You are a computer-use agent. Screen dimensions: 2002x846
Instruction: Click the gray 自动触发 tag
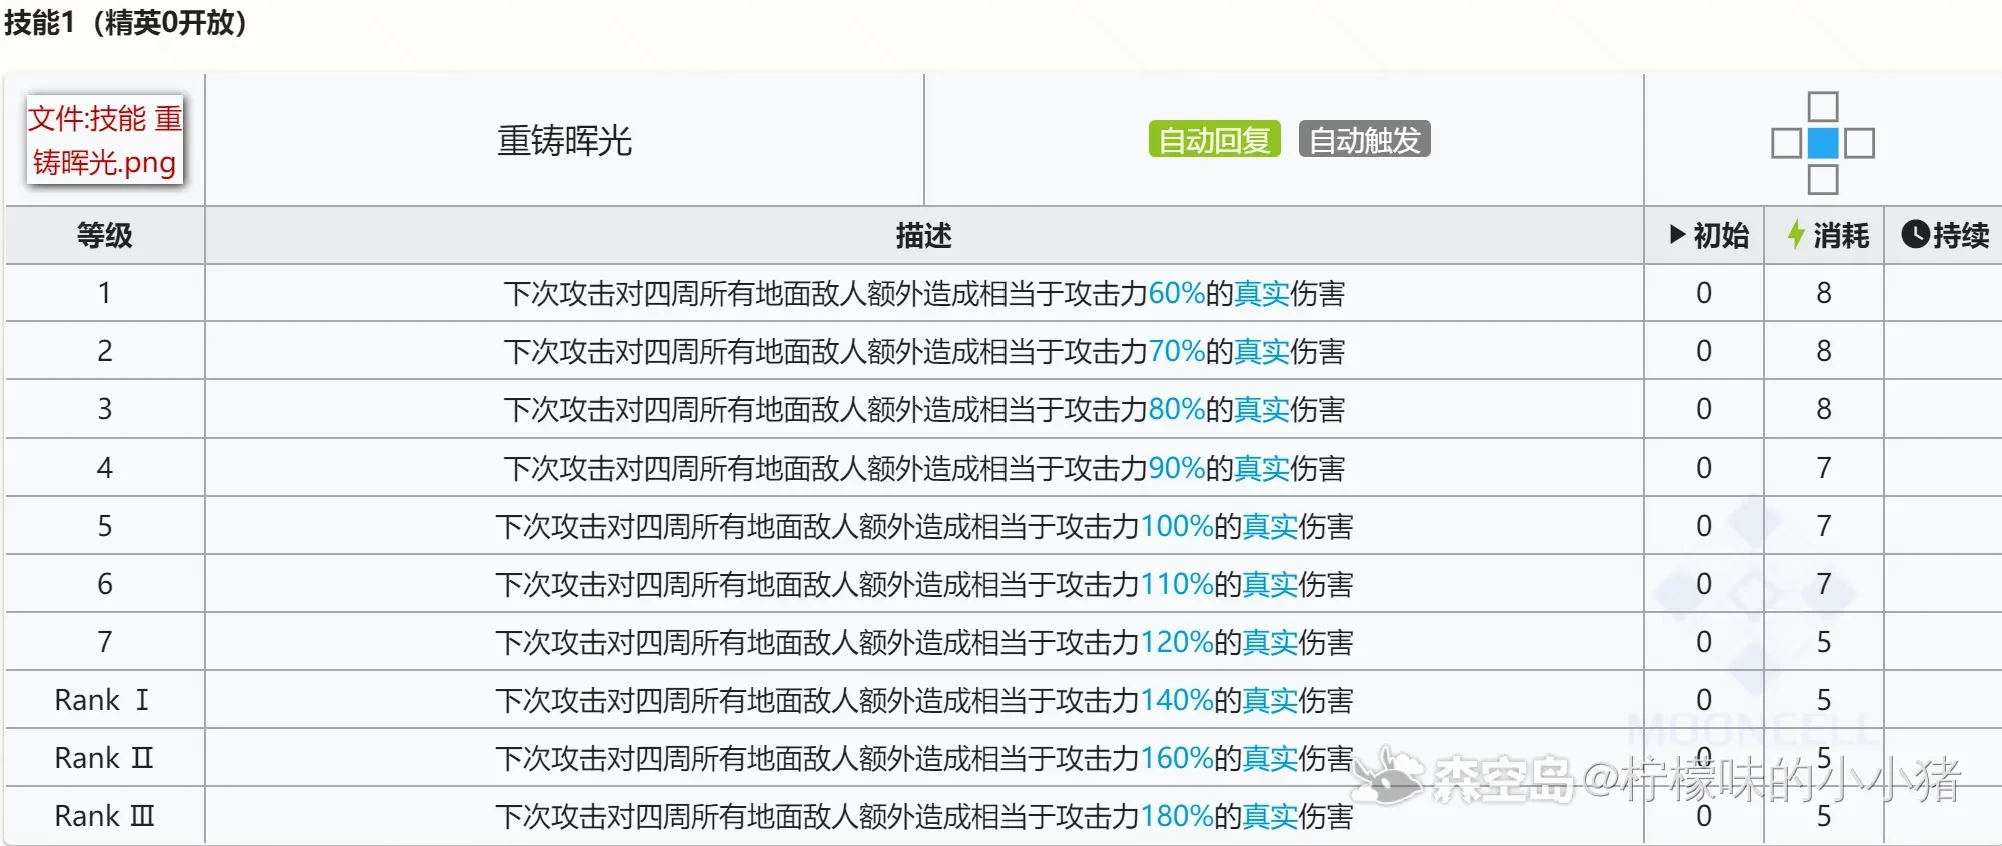1364,140
